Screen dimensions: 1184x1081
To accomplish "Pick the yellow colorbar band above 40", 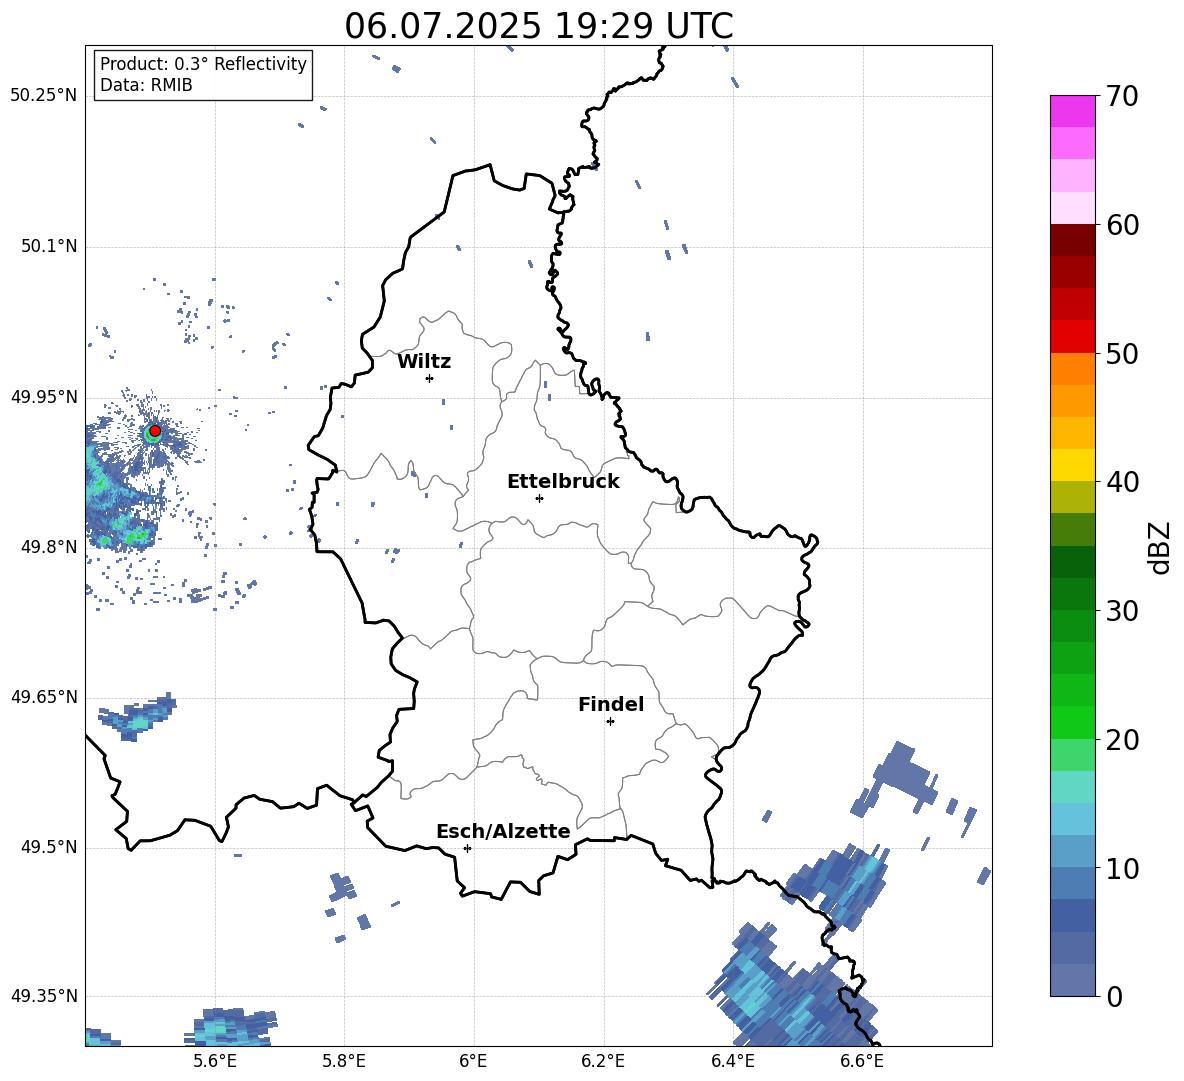I will pos(1072,465).
